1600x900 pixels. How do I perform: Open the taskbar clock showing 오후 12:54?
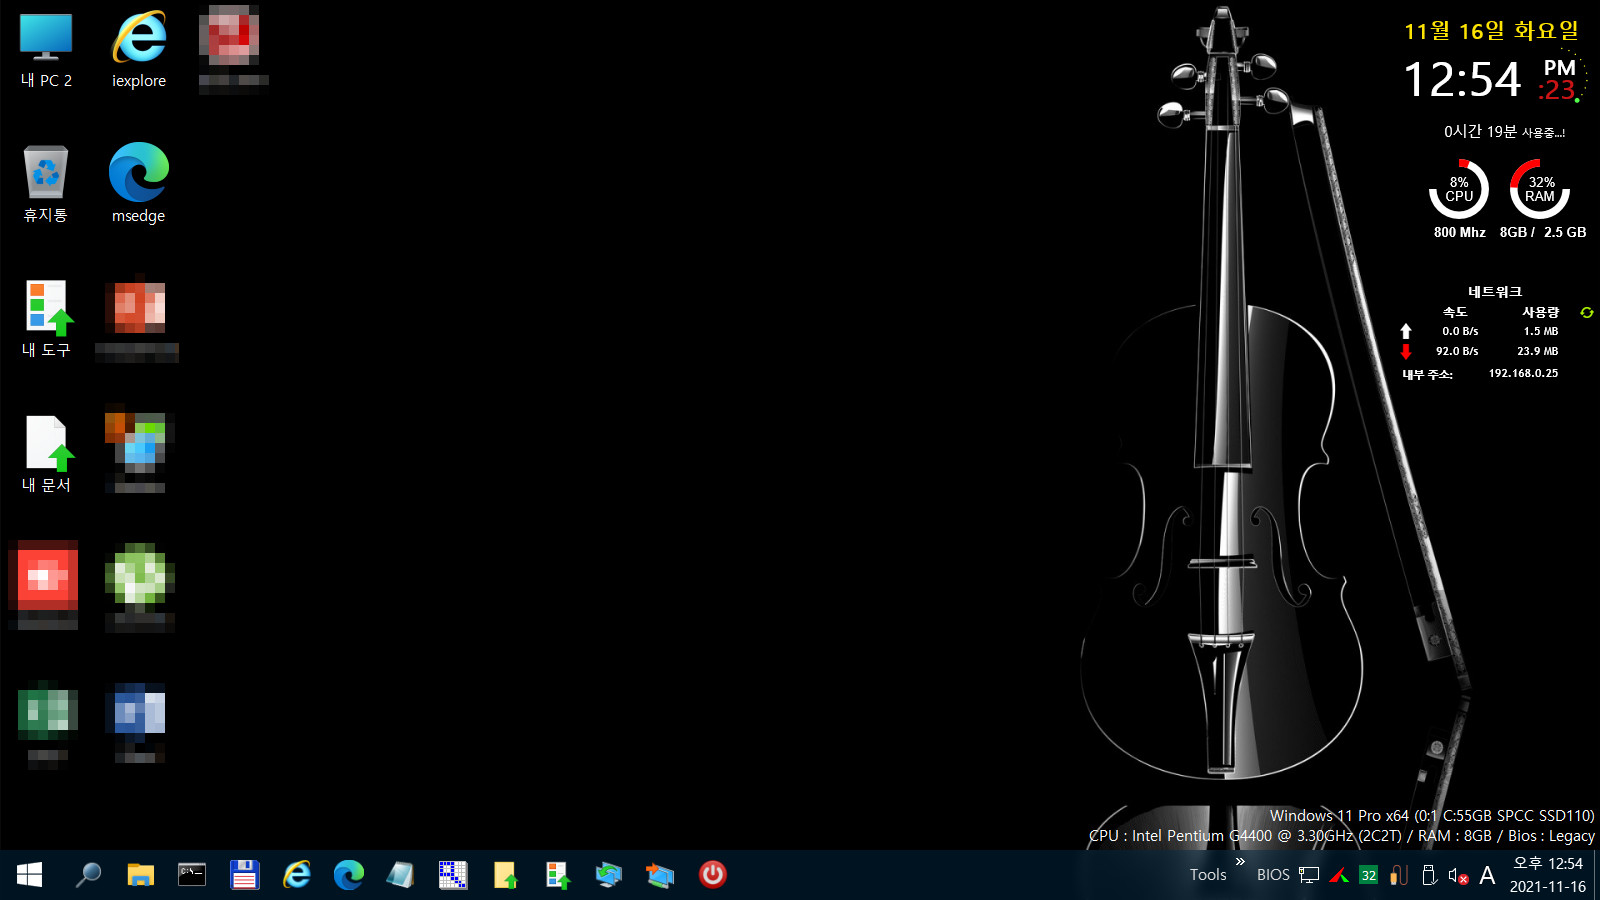coord(1548,875)
